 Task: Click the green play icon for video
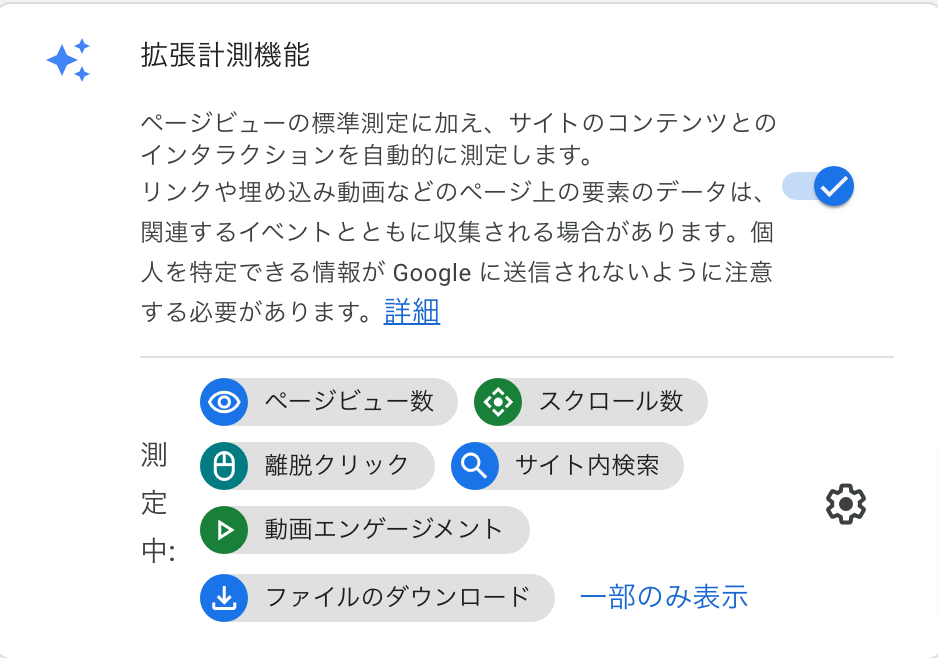(x=224, y=530)
